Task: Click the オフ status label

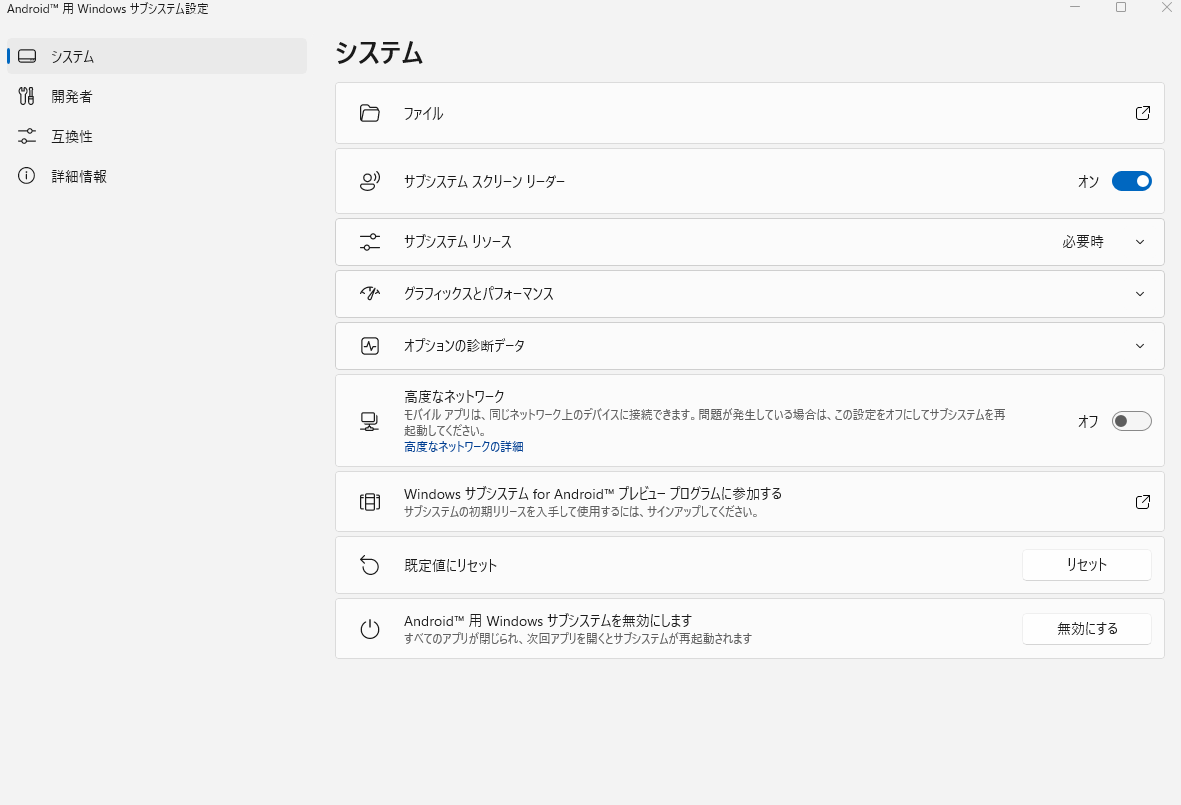Action: click(x=1088, y=422)
